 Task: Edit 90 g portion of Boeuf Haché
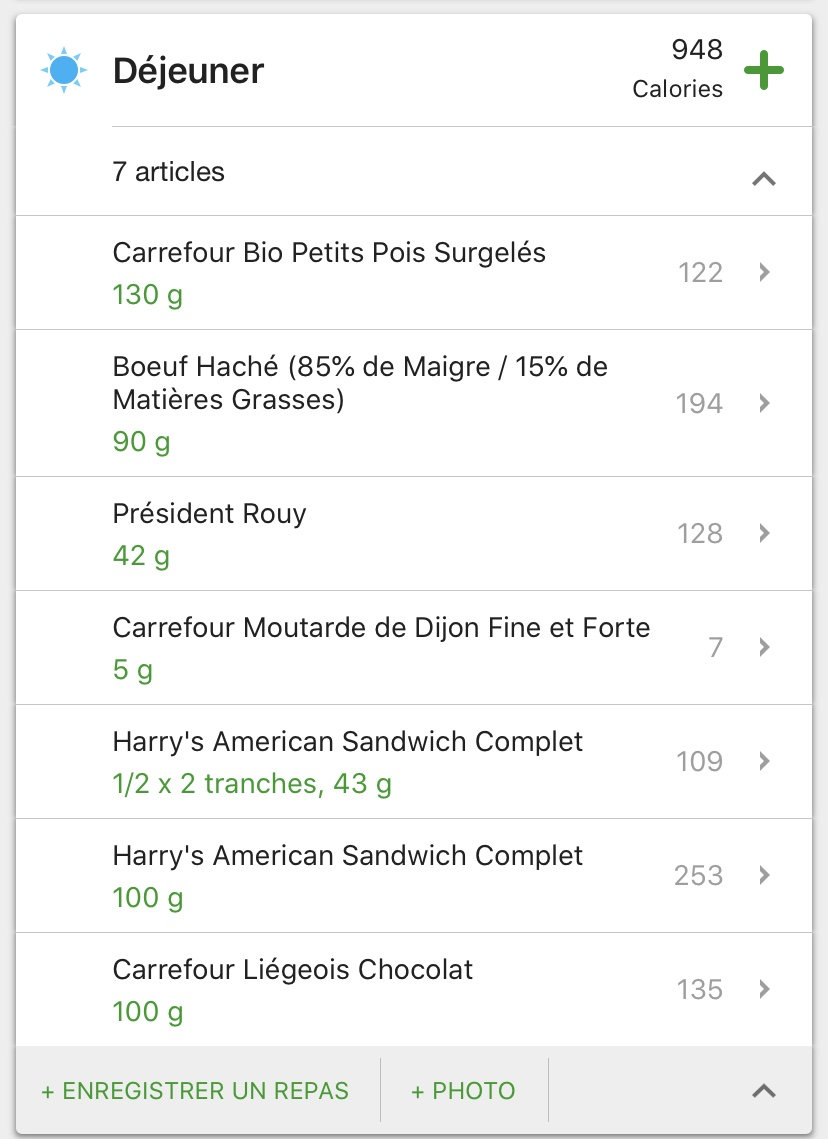[141, 441]
